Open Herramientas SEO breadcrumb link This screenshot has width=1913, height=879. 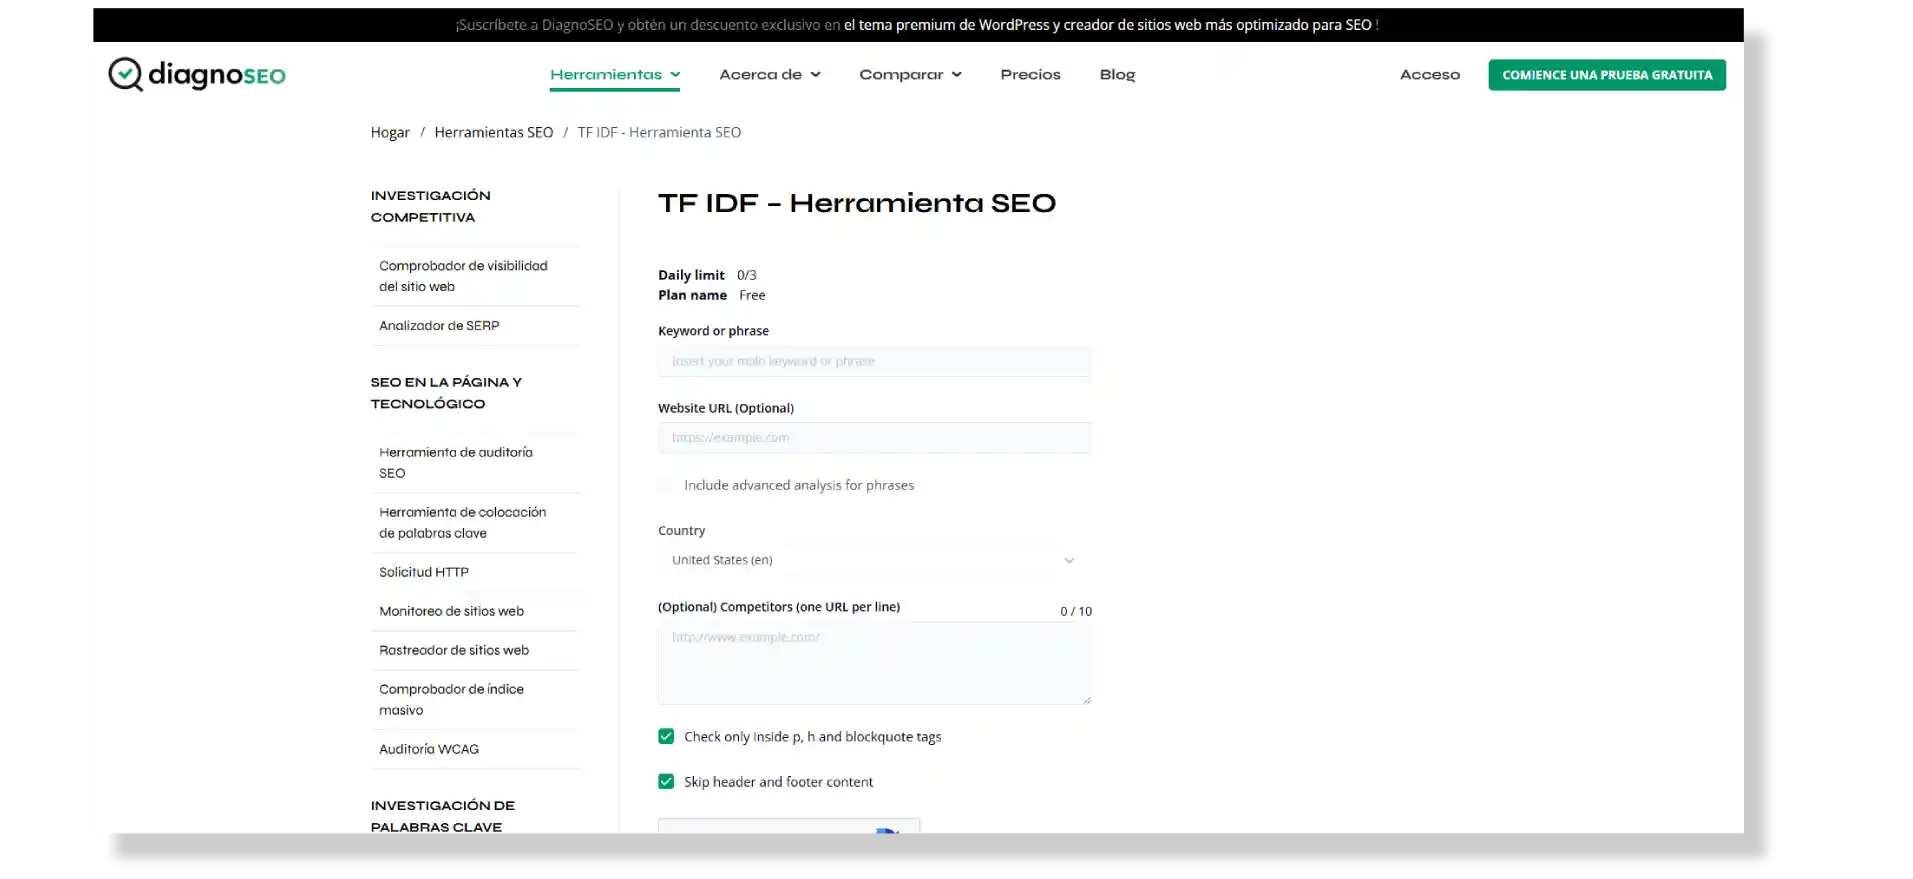click(493, 132)
